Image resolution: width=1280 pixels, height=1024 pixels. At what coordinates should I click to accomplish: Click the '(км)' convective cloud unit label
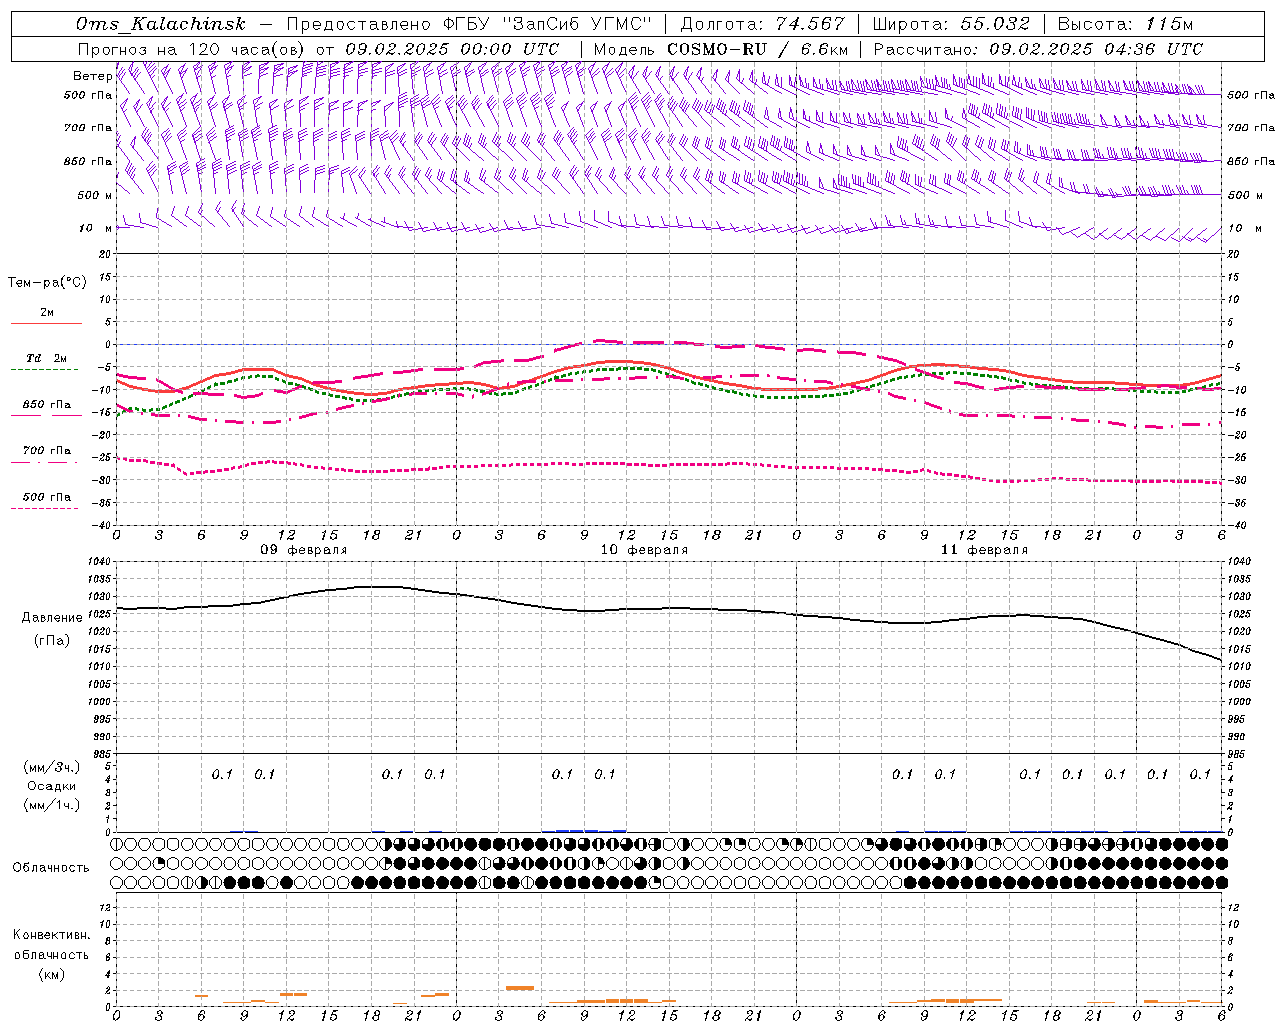pos(52,974)
